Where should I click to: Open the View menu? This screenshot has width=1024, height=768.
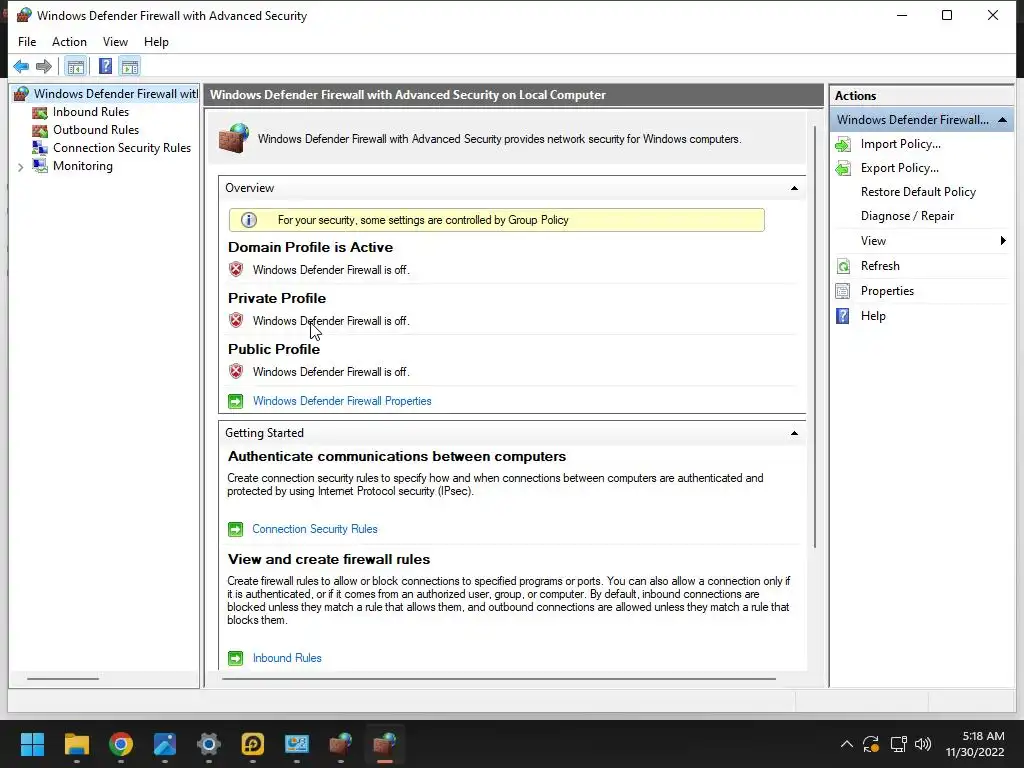pos(115,42)
